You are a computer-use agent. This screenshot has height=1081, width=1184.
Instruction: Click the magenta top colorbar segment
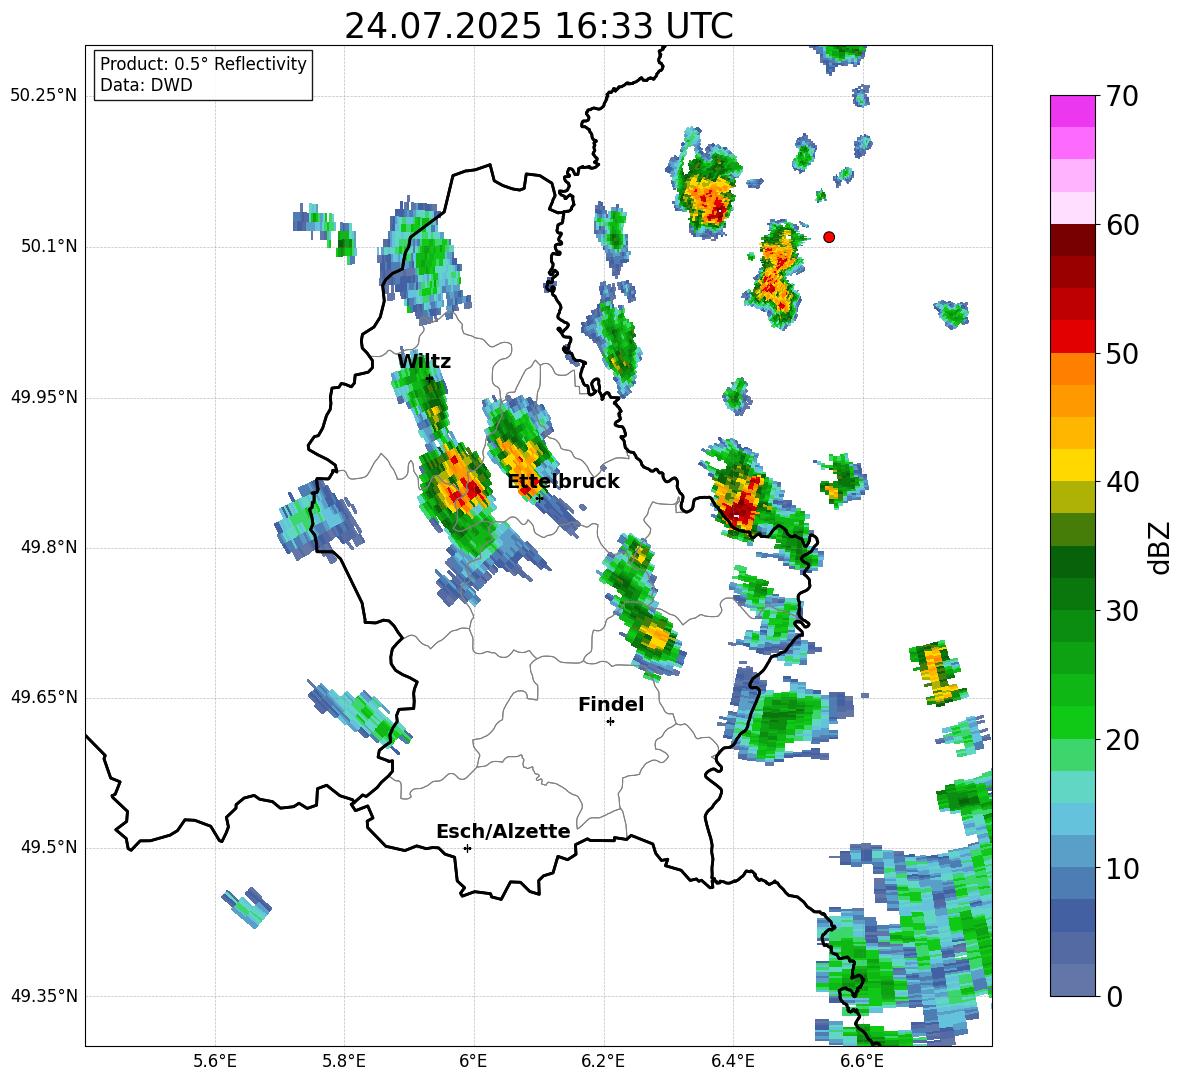pos(1072,111)
